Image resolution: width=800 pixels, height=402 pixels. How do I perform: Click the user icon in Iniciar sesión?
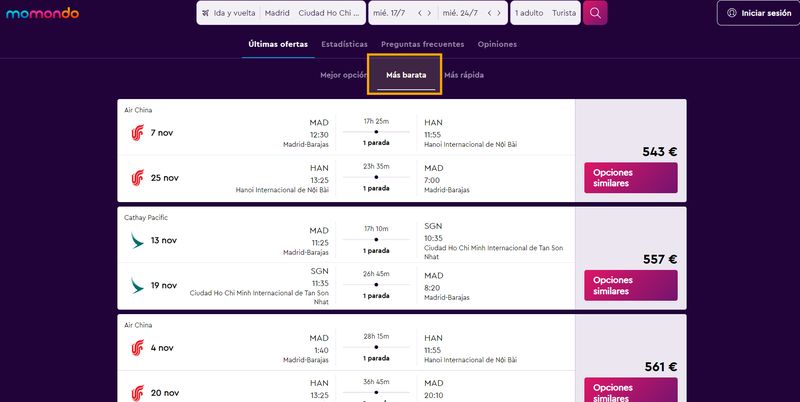732,13
